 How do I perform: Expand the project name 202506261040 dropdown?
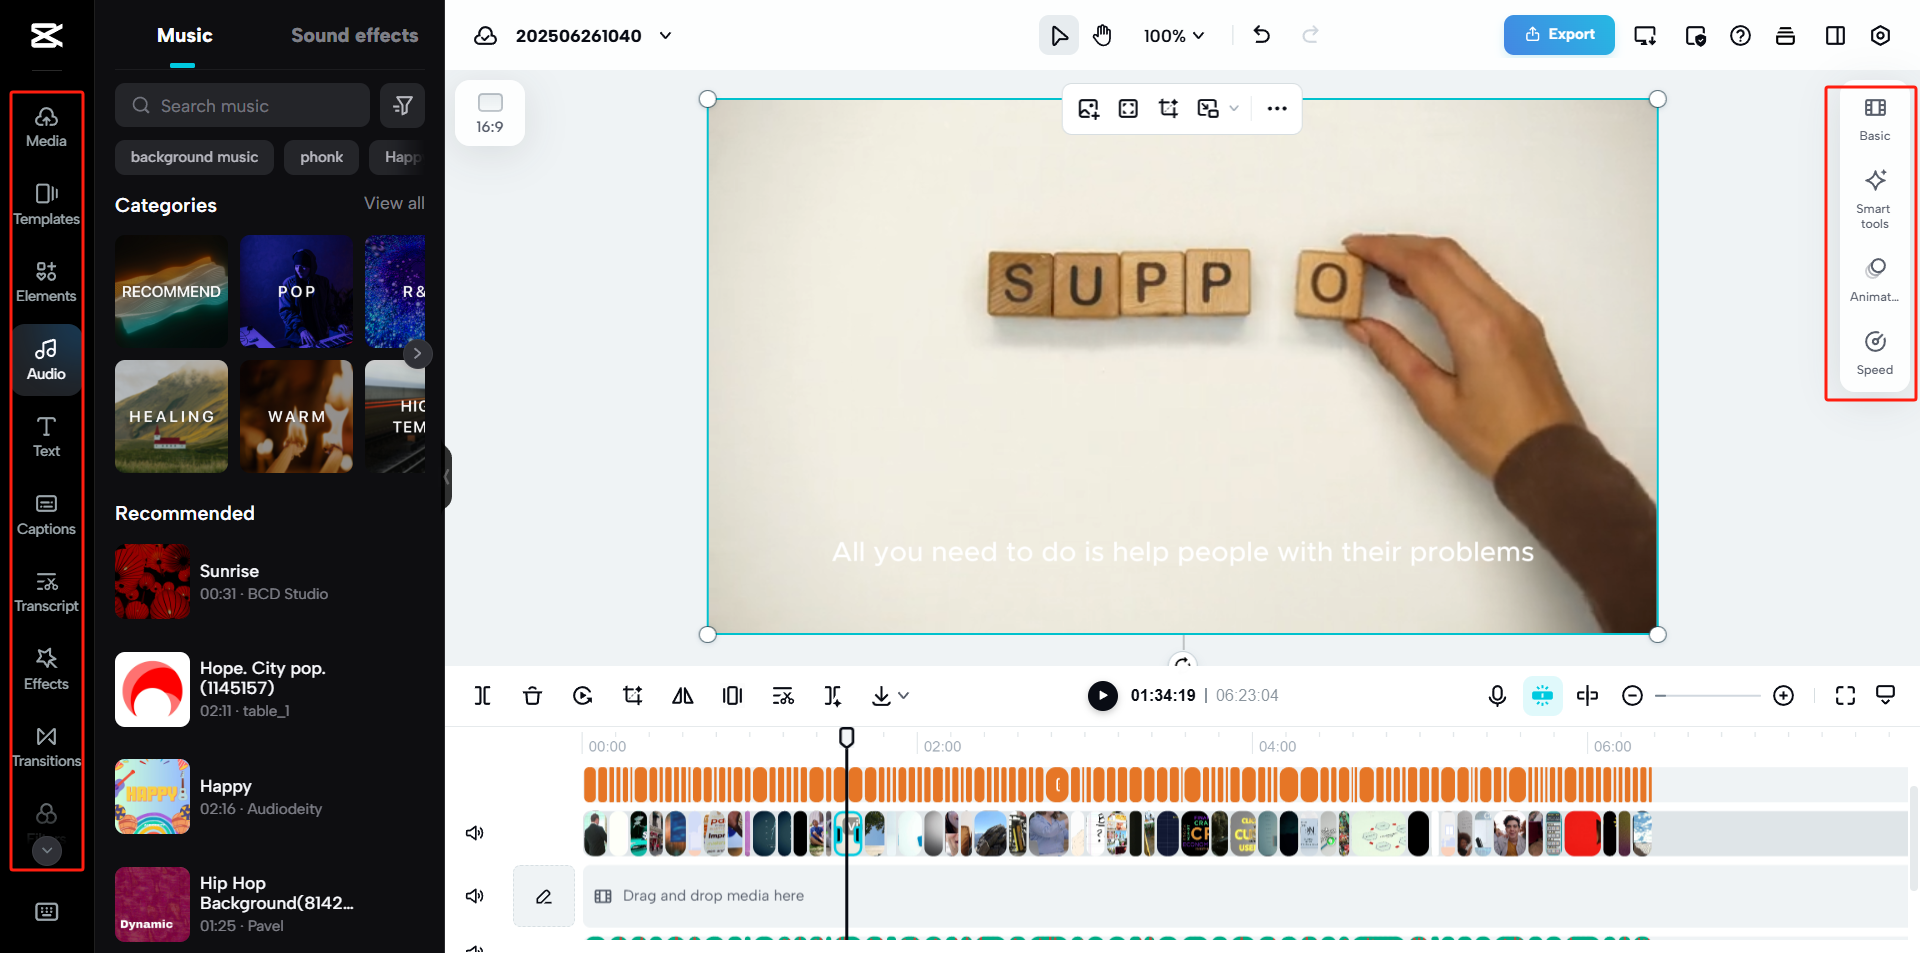point(665,36)
